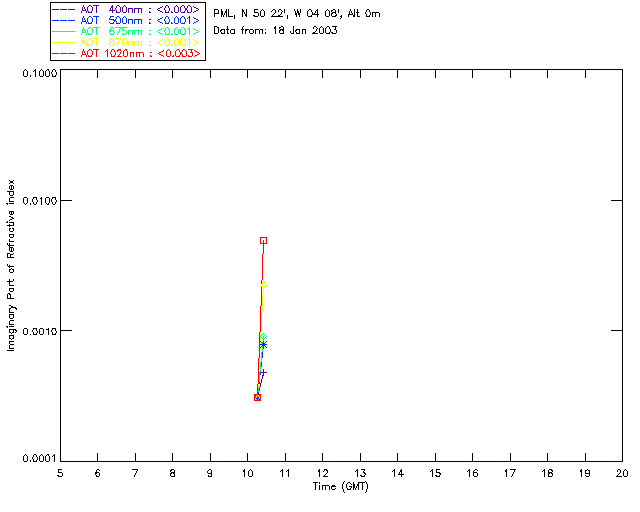Image resolution: width=640 pixels, height=512 pixels.
Task: Click the blue dashed line sample in legend
Action: click(64, 20)
